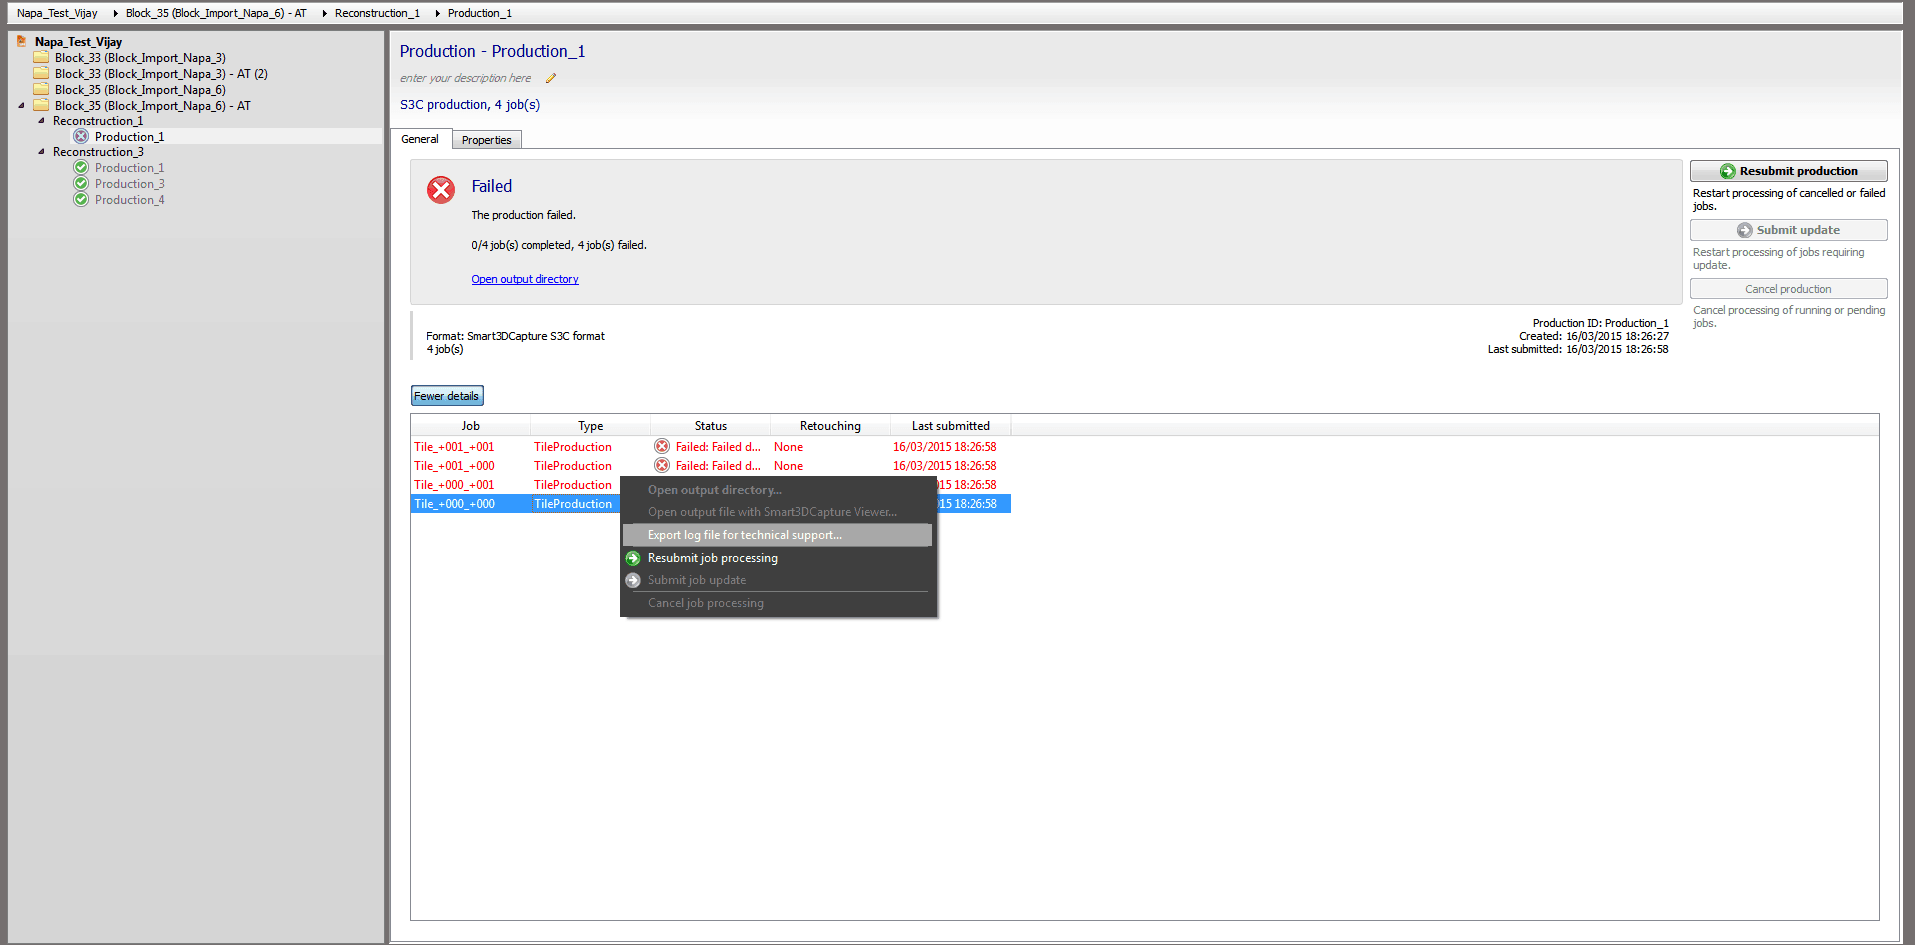
Task: Click green check icon next to Production_4
Action: coord(81,200)
